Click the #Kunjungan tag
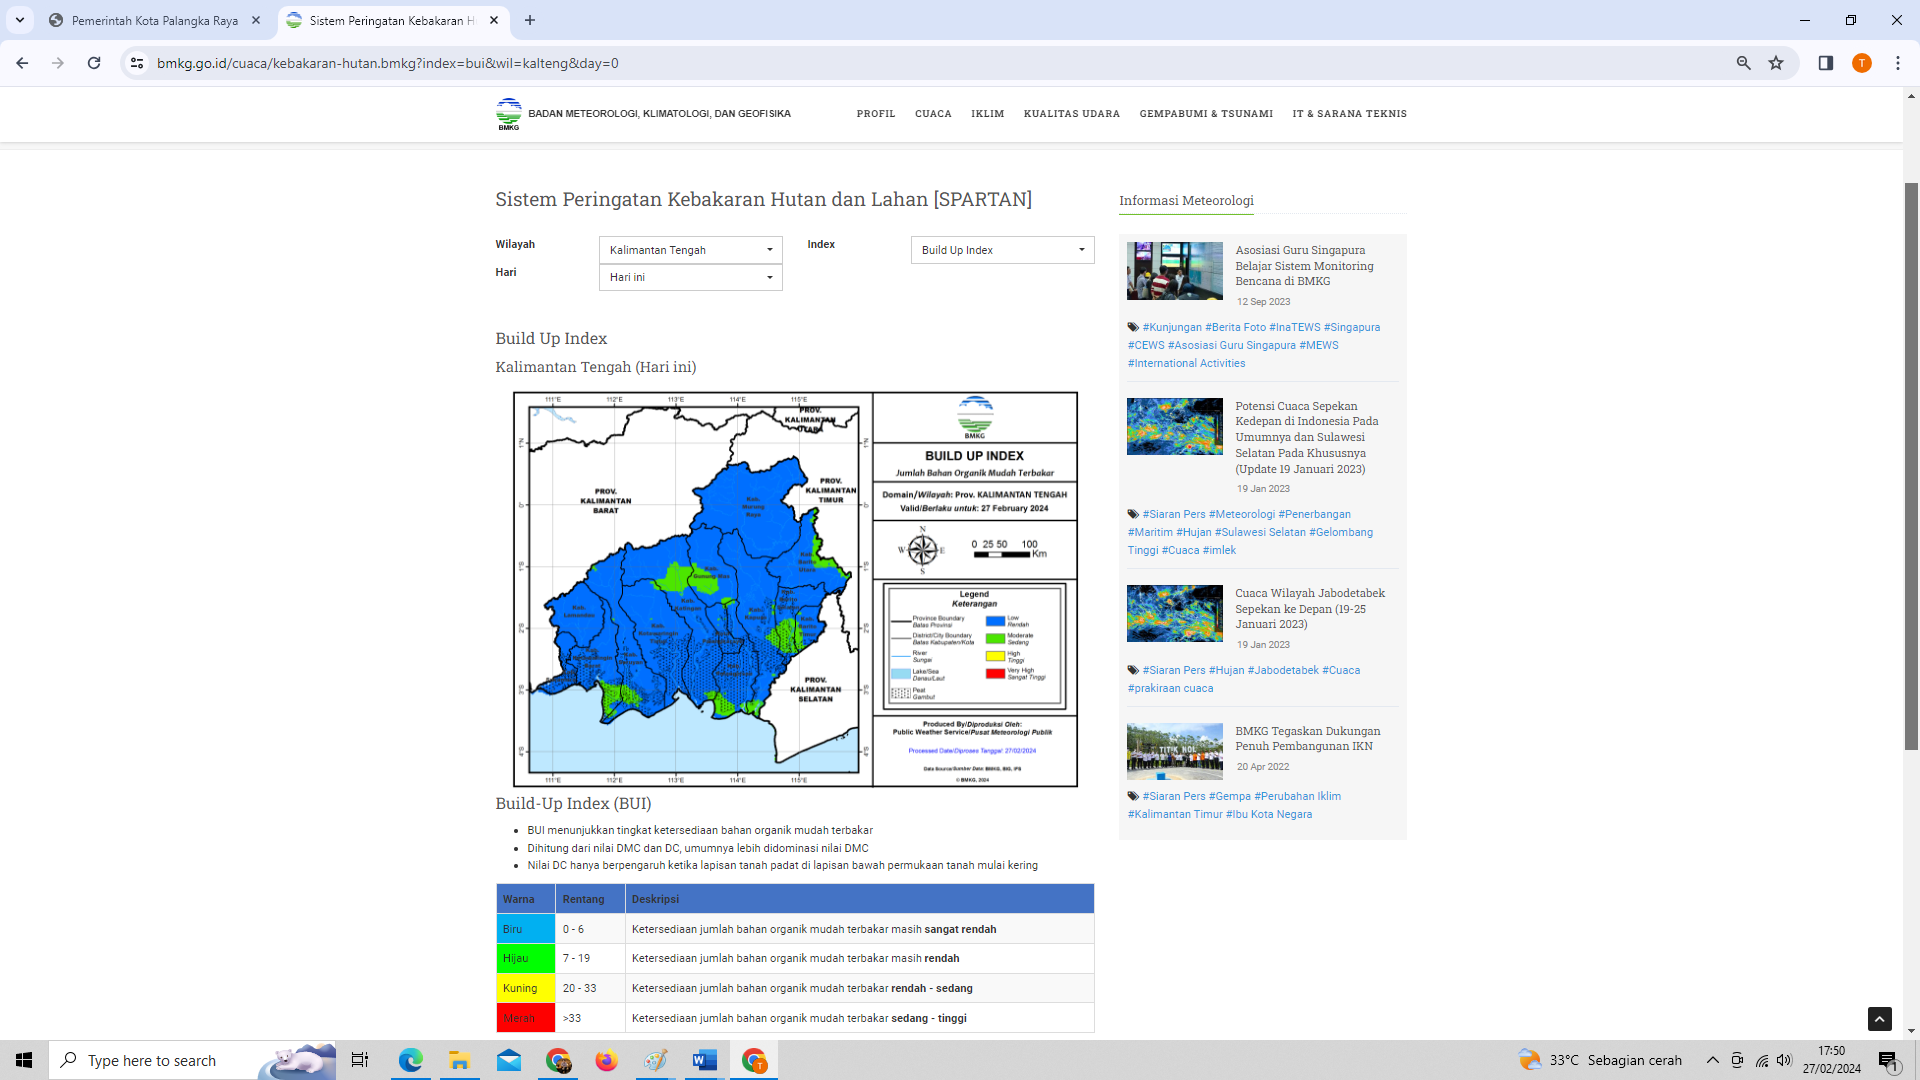The height and width of the screenshot is (1080, 1920). (x=1172, y=327)
